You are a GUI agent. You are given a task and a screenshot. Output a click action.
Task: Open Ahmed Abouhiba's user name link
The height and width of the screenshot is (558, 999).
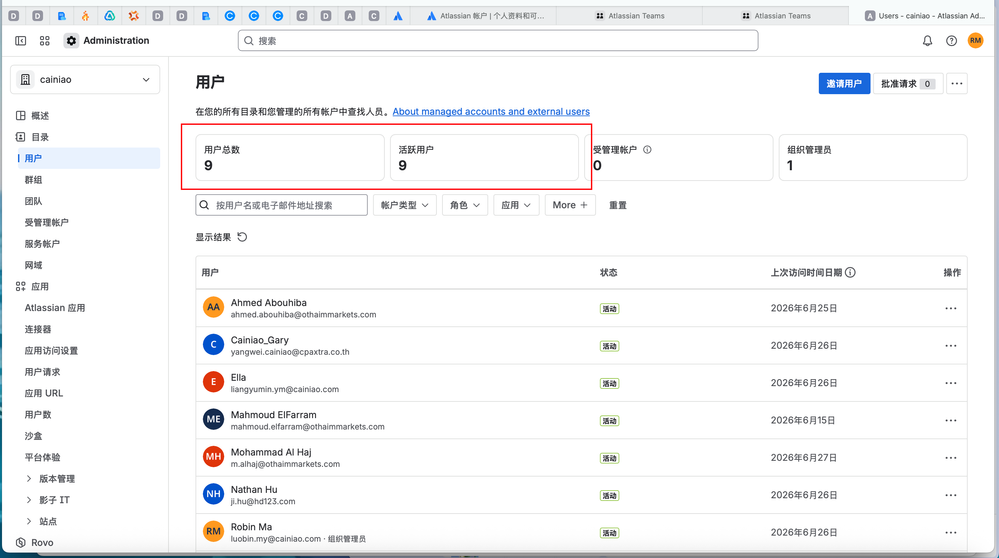click(x=268, y=303)
